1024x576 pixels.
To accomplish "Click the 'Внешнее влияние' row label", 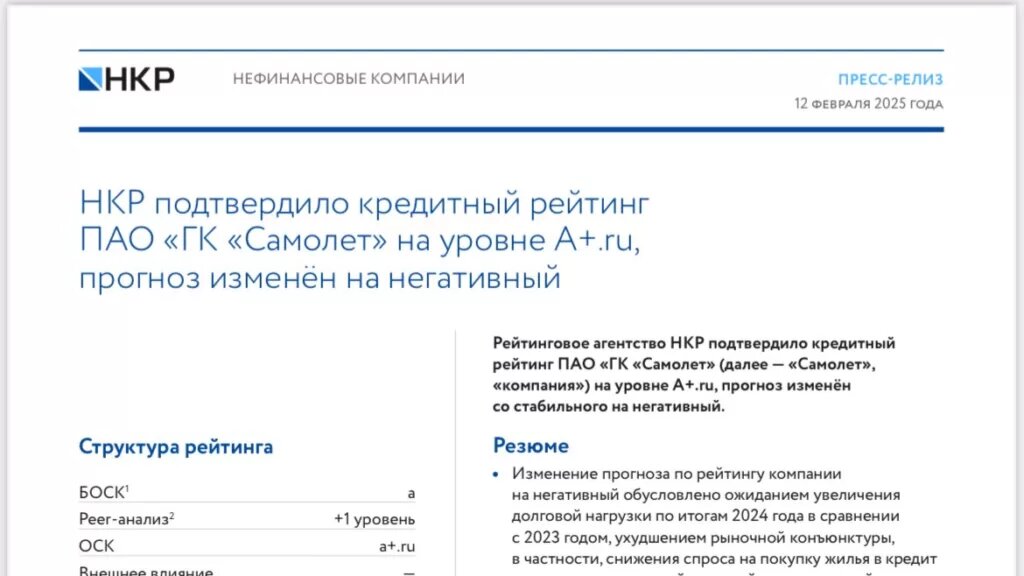I will tap(146, 571).
